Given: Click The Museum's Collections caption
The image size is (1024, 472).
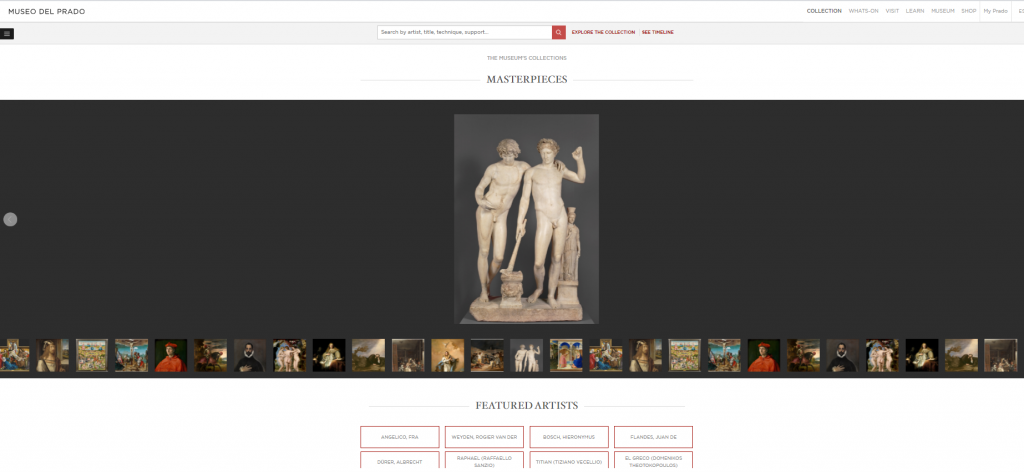Looking at the screenshot, I should click(526, 58).
